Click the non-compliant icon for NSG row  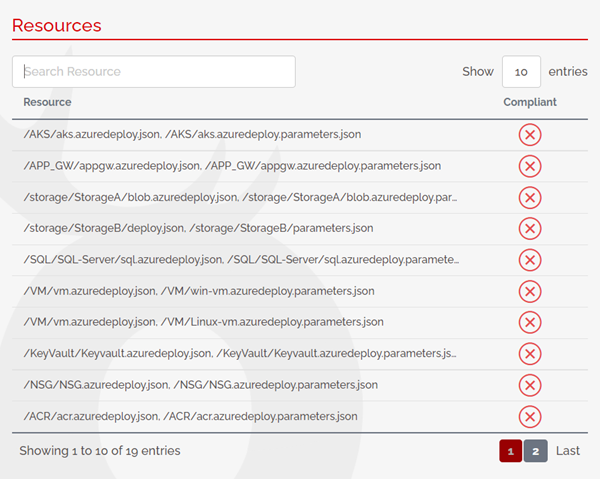530,385
